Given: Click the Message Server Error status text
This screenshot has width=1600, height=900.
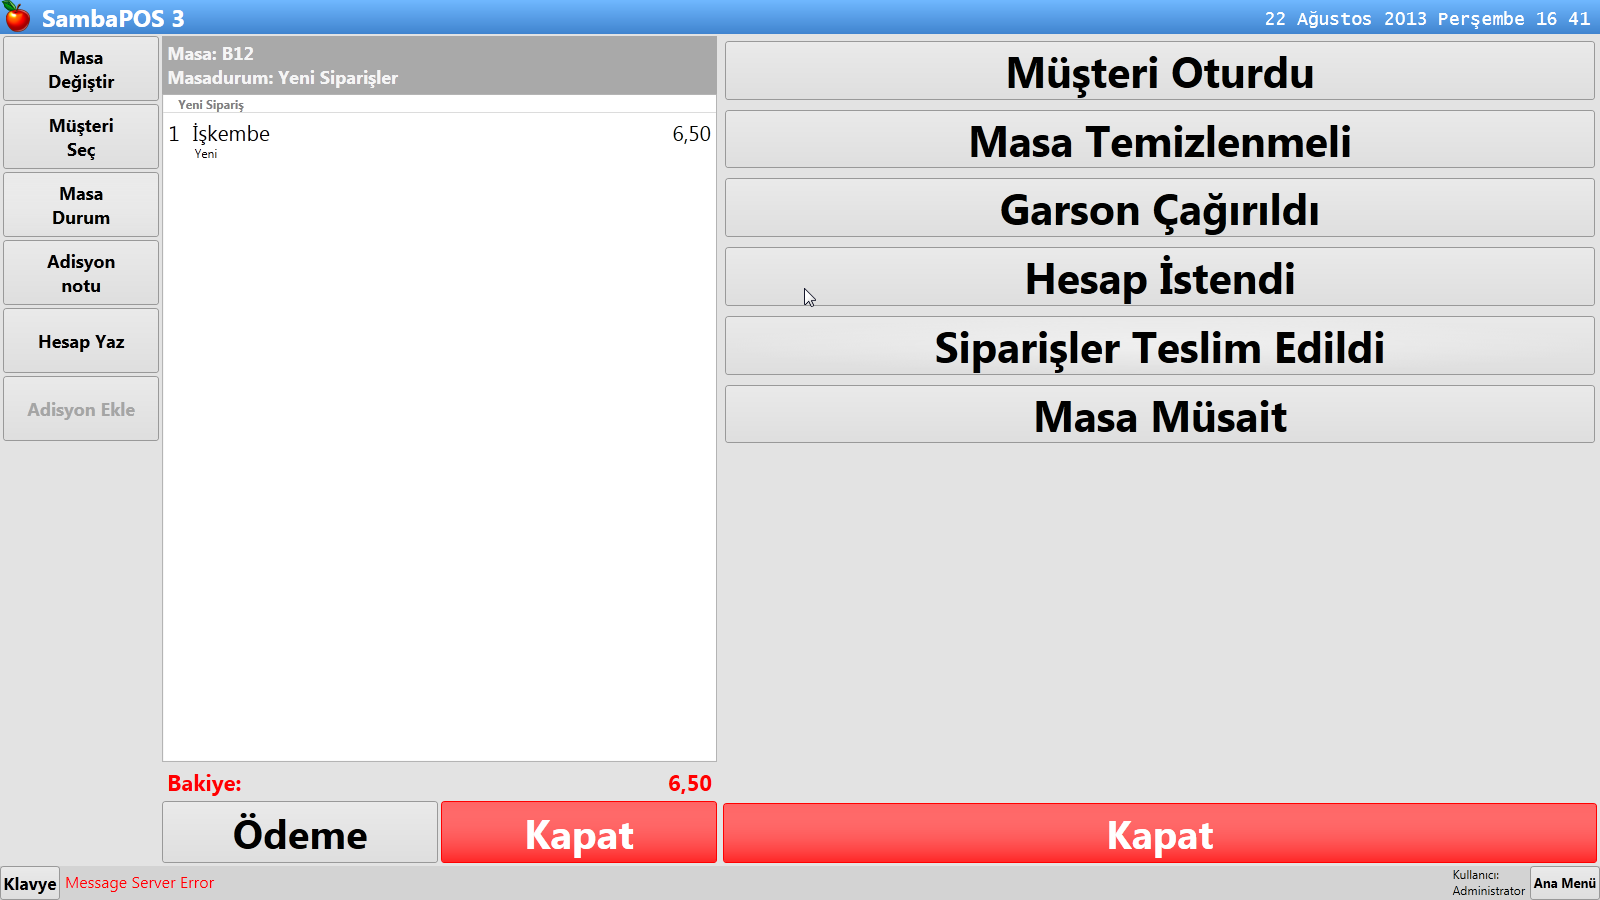Looking at the screenshot, I should tap(139, 883).
